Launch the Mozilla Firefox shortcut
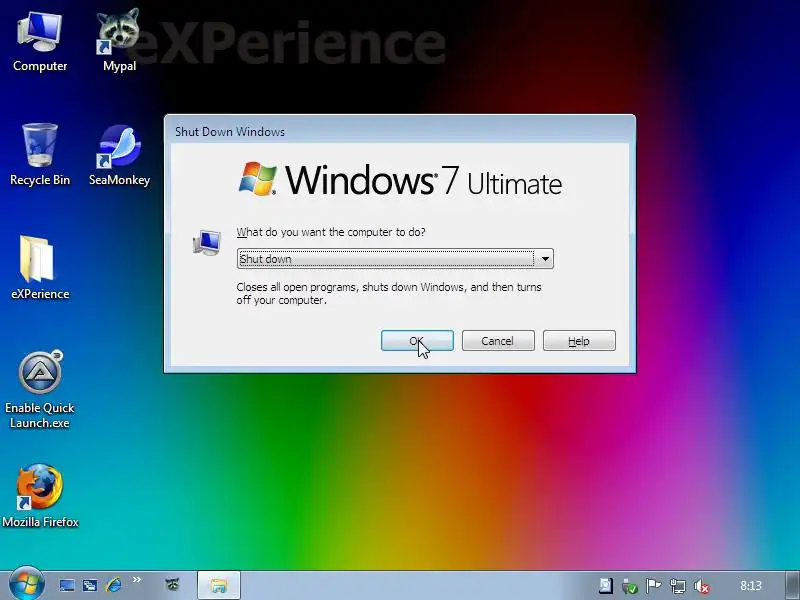This screenshot has height=600, width=800. (40, 495)
